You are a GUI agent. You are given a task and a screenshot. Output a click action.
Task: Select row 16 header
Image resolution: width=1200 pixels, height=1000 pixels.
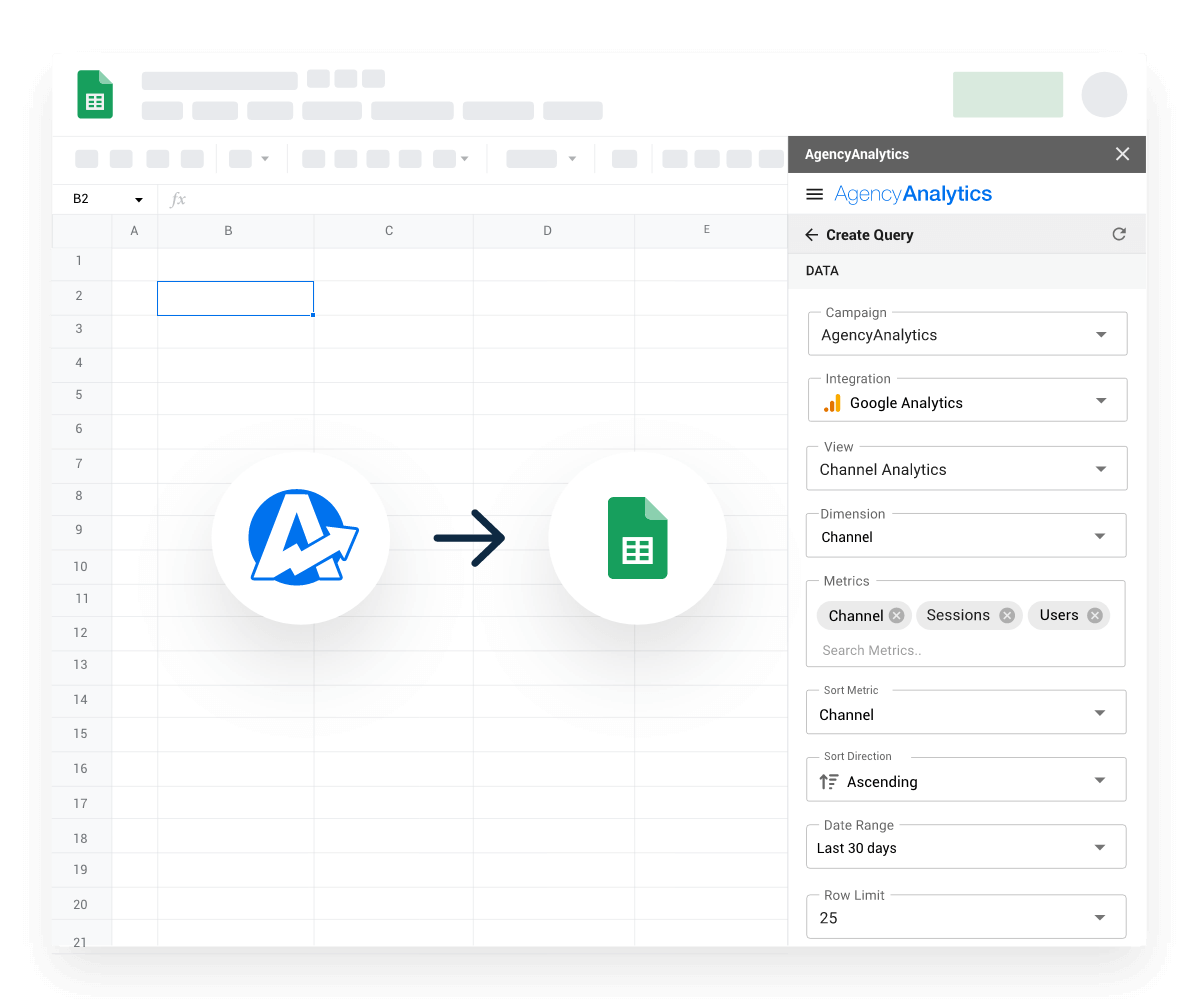tap(80, 769)
